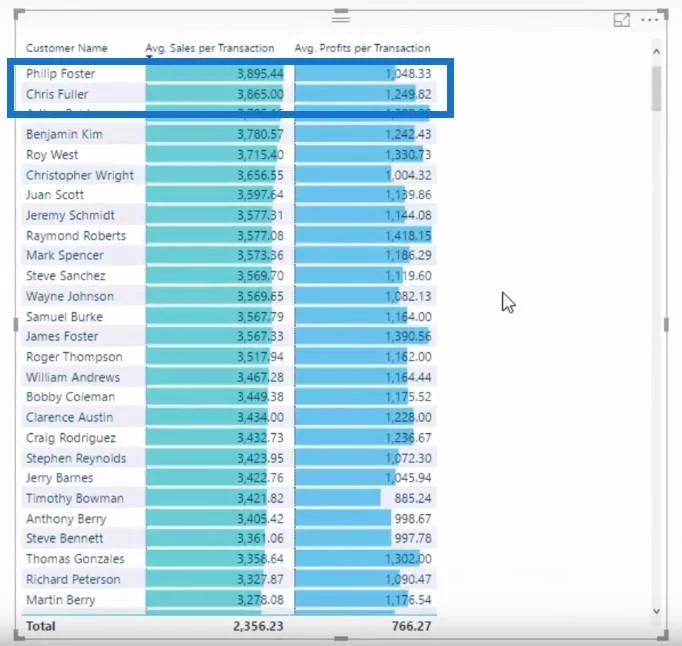Viewport: 682px width, 646px height.
Task: Click the vertical scrollbar thumb
Action: 656,88
